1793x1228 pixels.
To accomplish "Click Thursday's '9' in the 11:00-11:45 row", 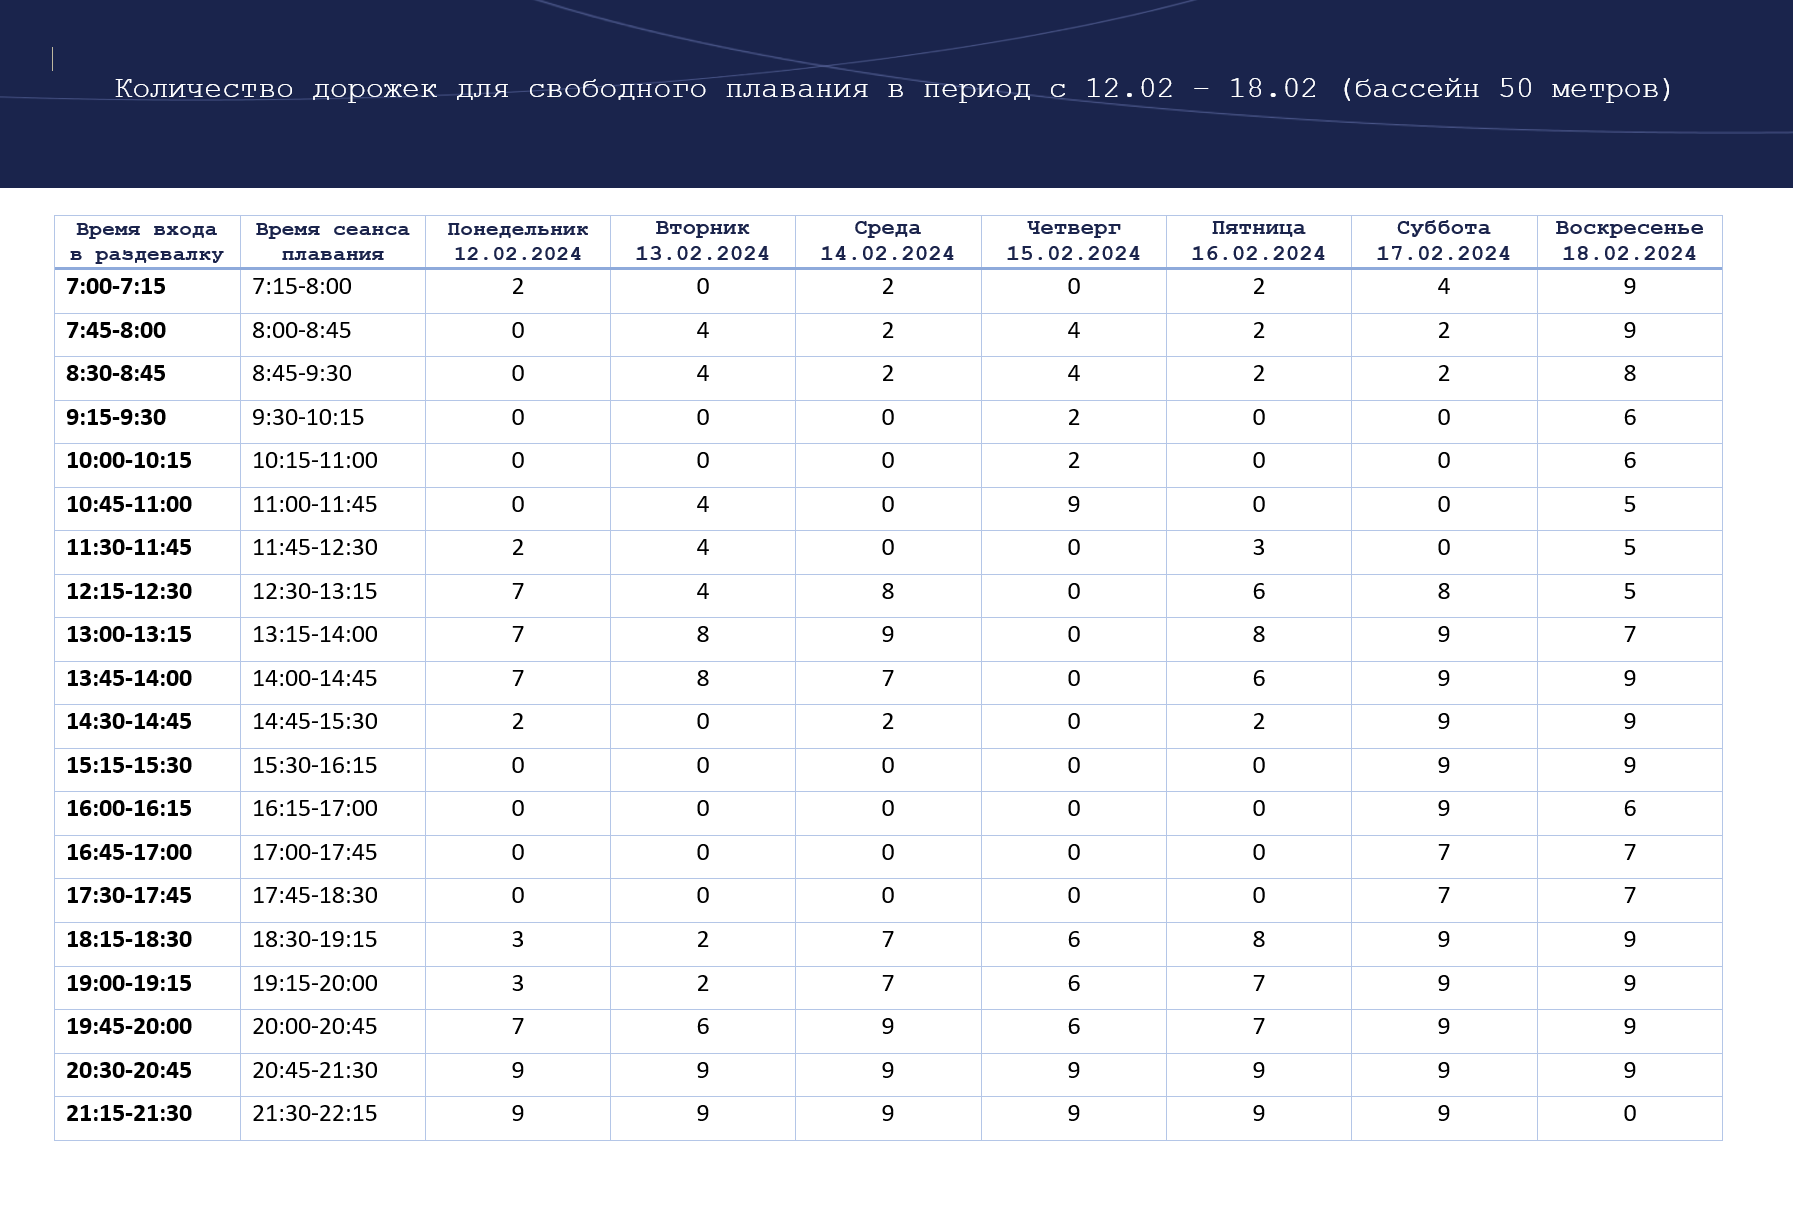I will (x=1074, y=505).
